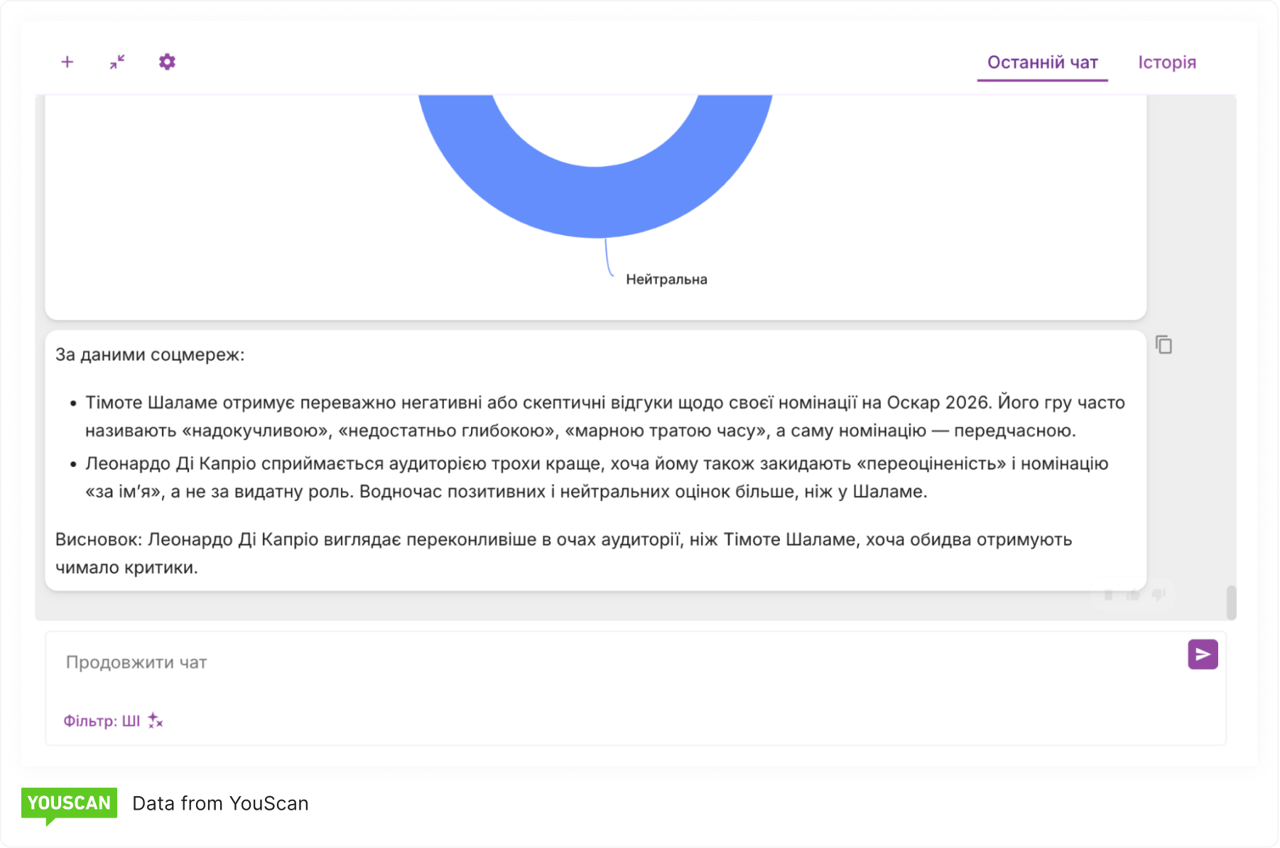Like the response with thumbs up
The image size is (1280, 848).
1133,595
